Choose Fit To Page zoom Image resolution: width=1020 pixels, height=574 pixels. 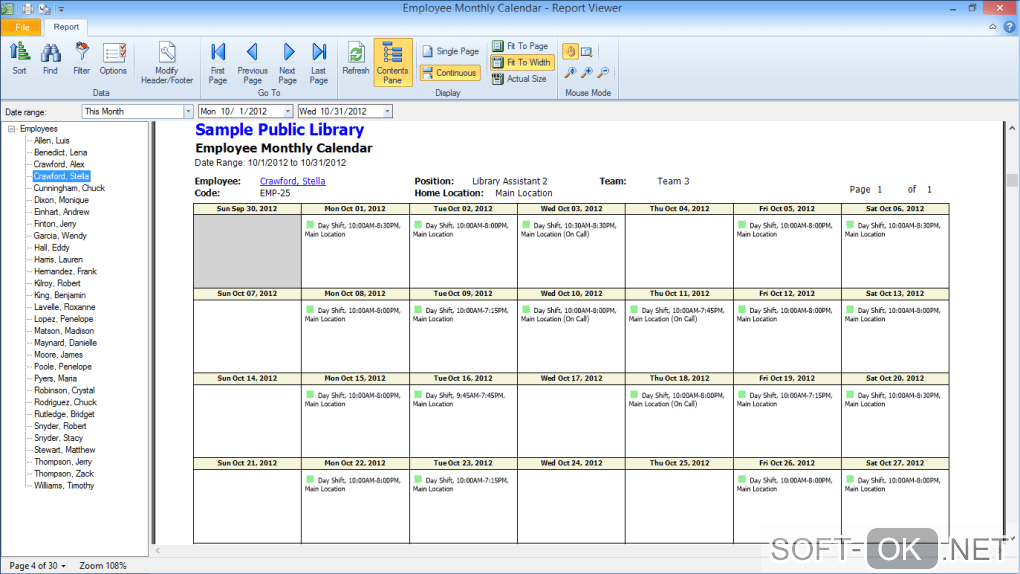coord(520,46)
